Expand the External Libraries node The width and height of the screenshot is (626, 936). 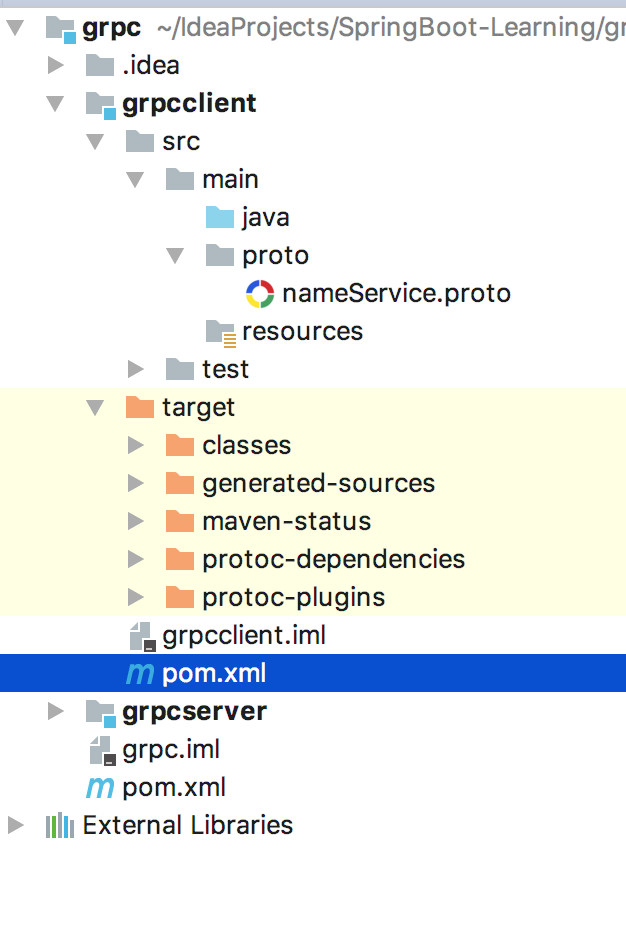[16, 825]
